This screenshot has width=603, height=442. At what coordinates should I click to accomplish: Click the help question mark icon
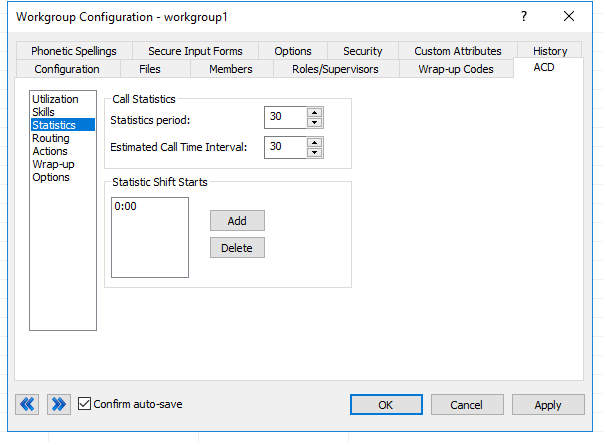click(523, 17)
